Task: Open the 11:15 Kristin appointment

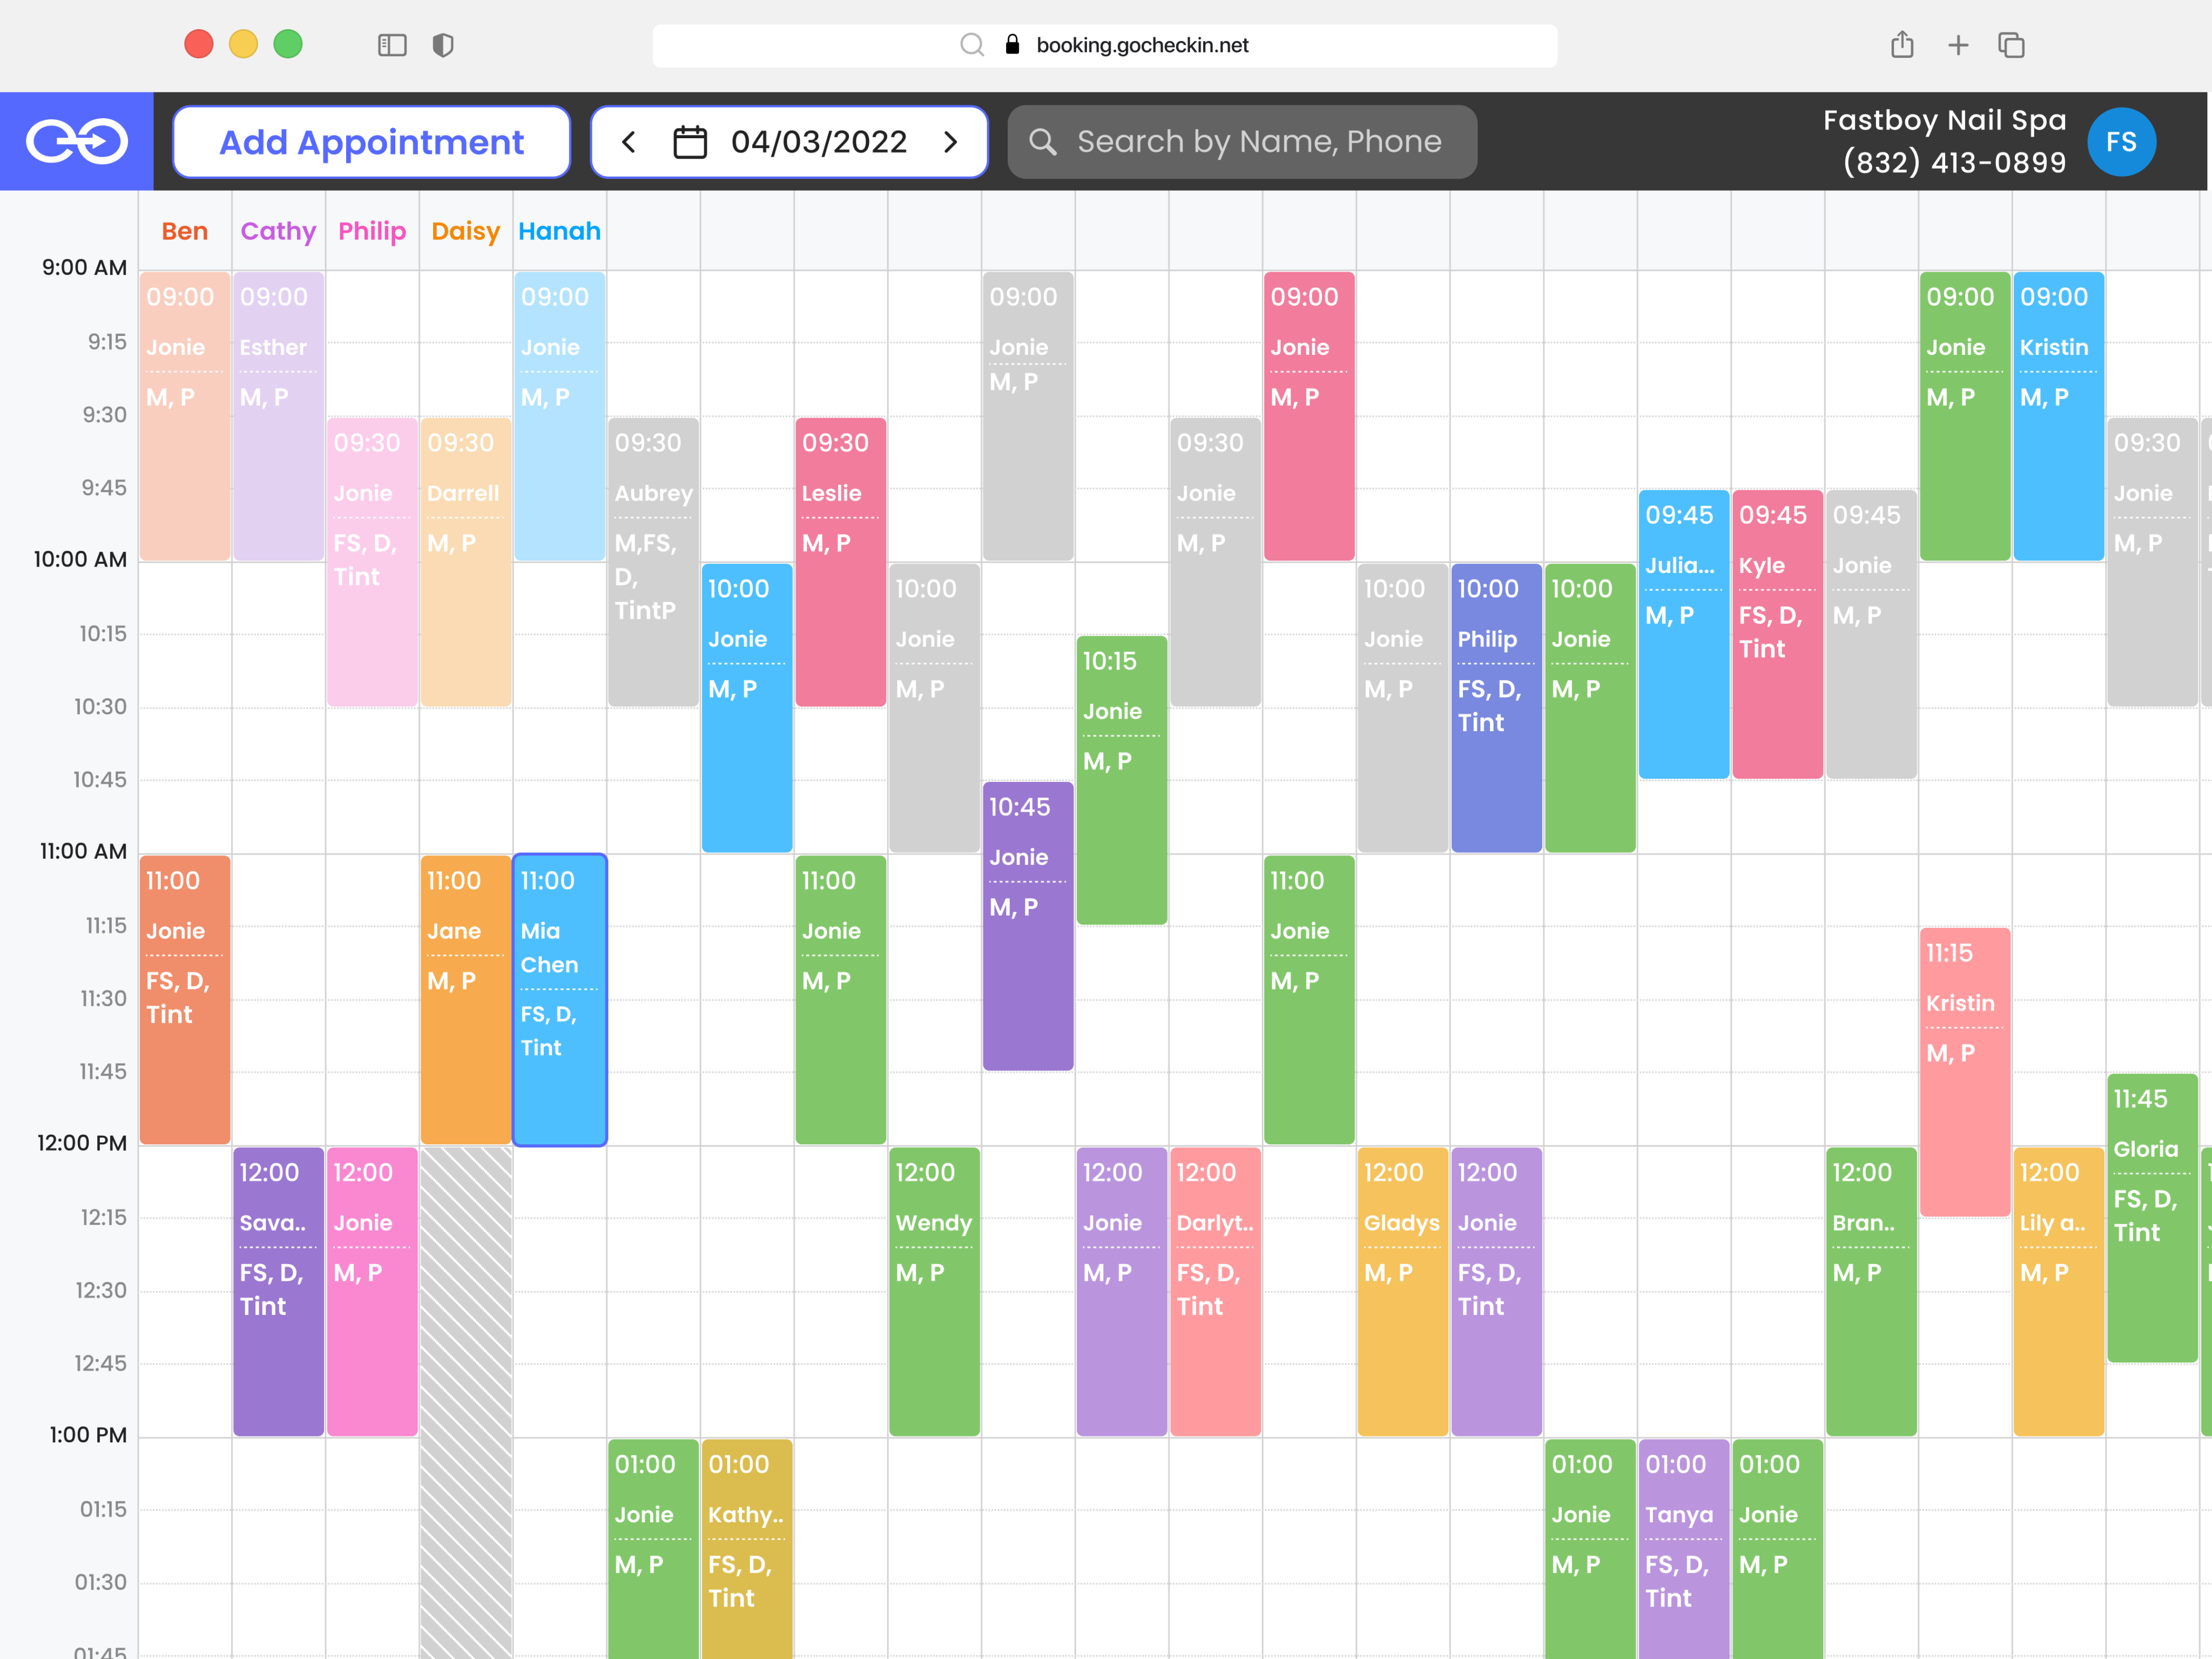Action: (1965, 1072)
